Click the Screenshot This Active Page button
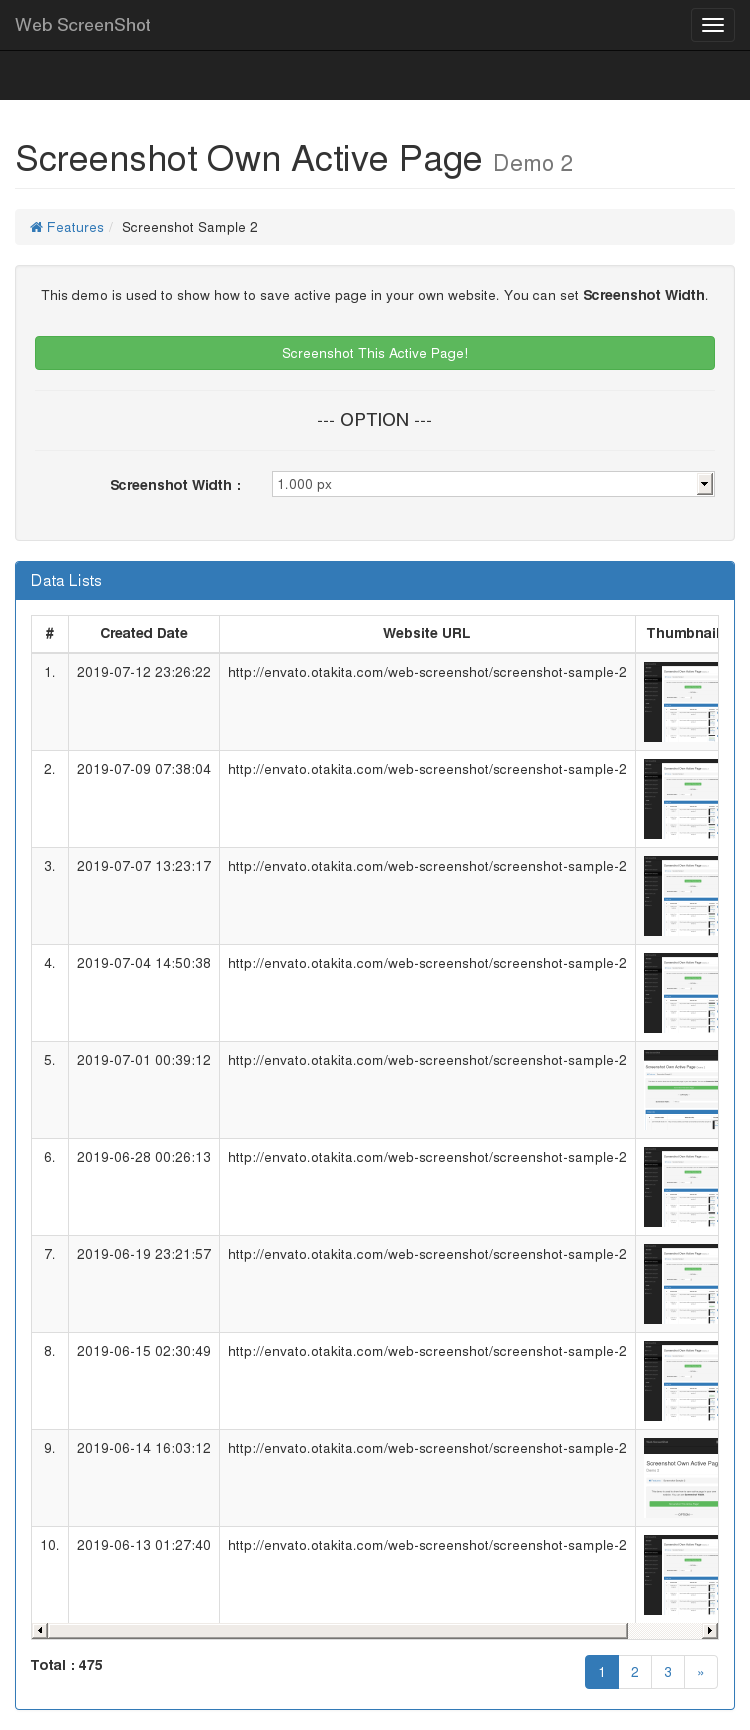 (374, 353)
